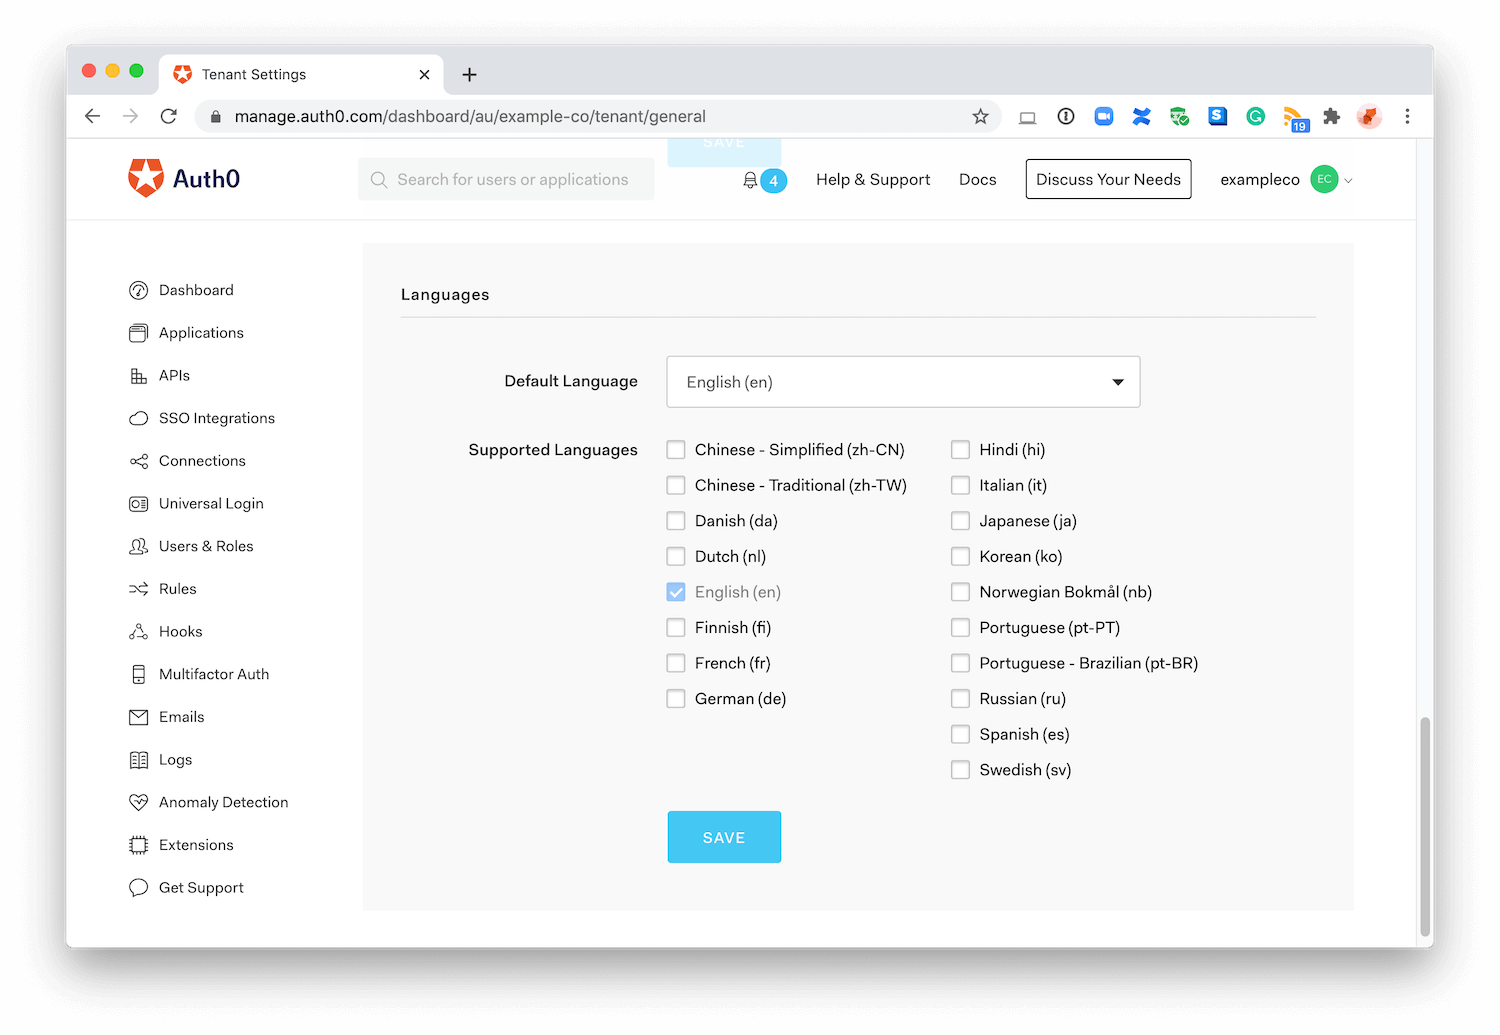Screen dimensions: 1500x1035
Task: Click the Connections share icon
Action: click(x=138, y=461)
